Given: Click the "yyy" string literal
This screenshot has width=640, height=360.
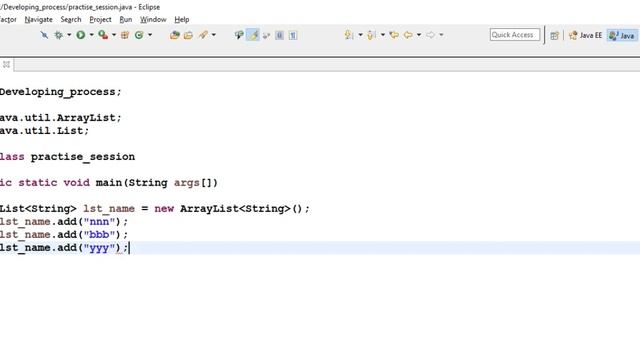Looking at the screenshot, I should click(x=99, y=248).
